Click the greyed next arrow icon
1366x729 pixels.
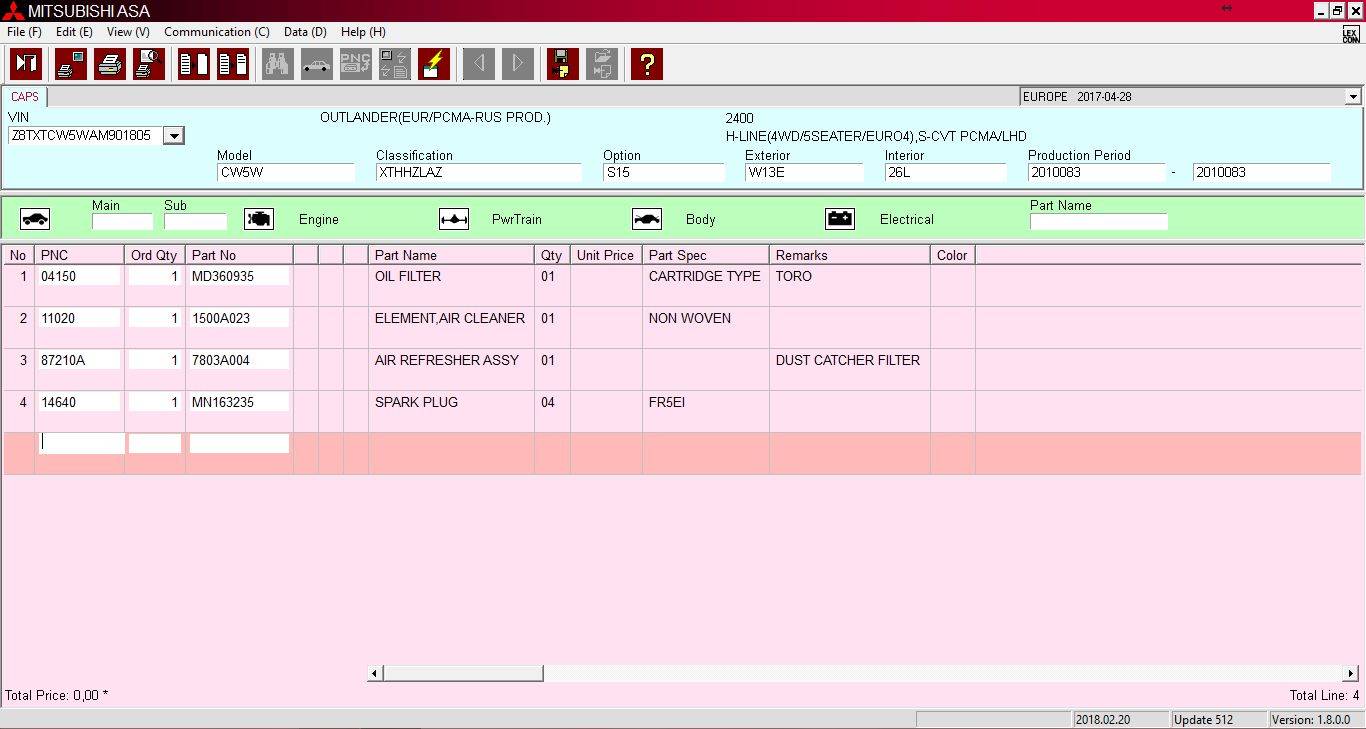point(518,64)
